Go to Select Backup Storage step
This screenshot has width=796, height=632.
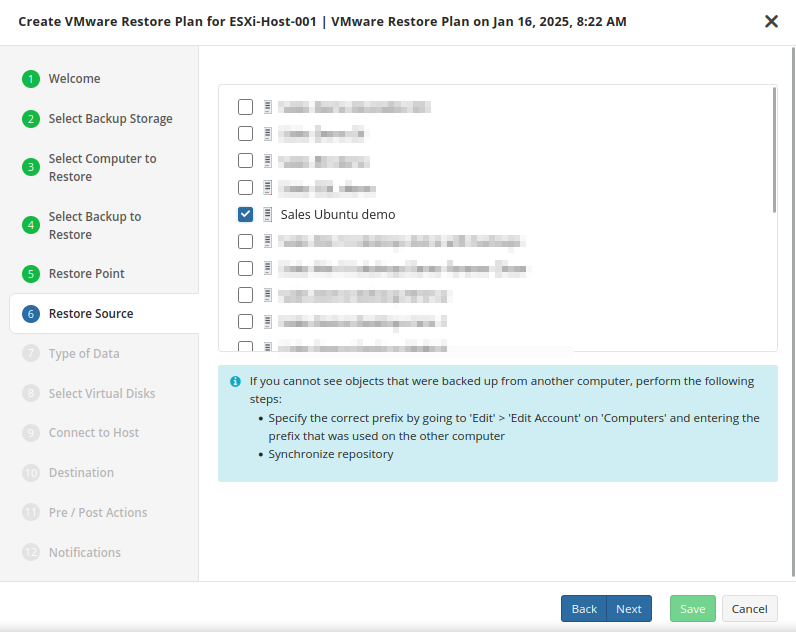(110, 119)
